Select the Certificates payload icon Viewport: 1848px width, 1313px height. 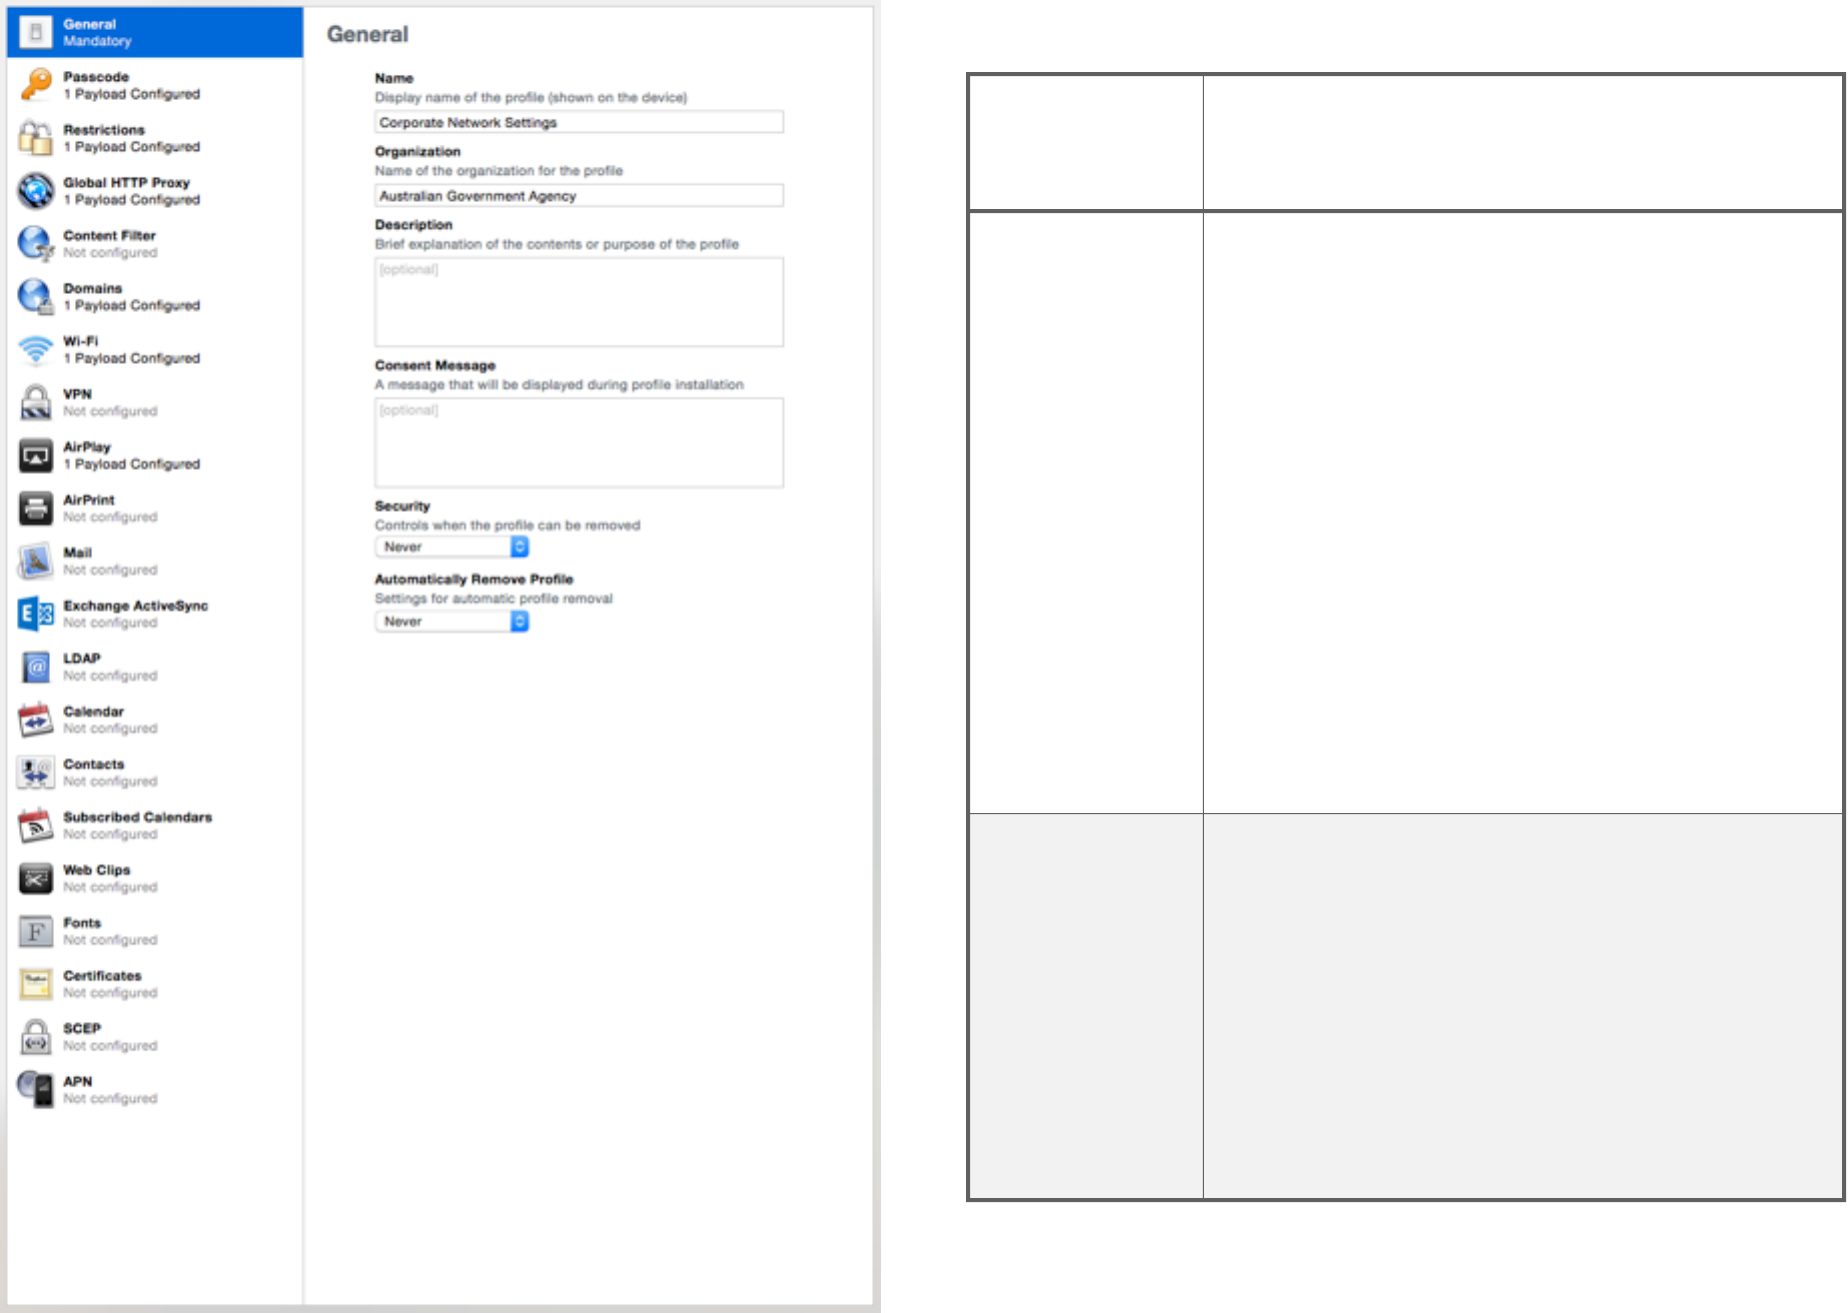point(36,984)
